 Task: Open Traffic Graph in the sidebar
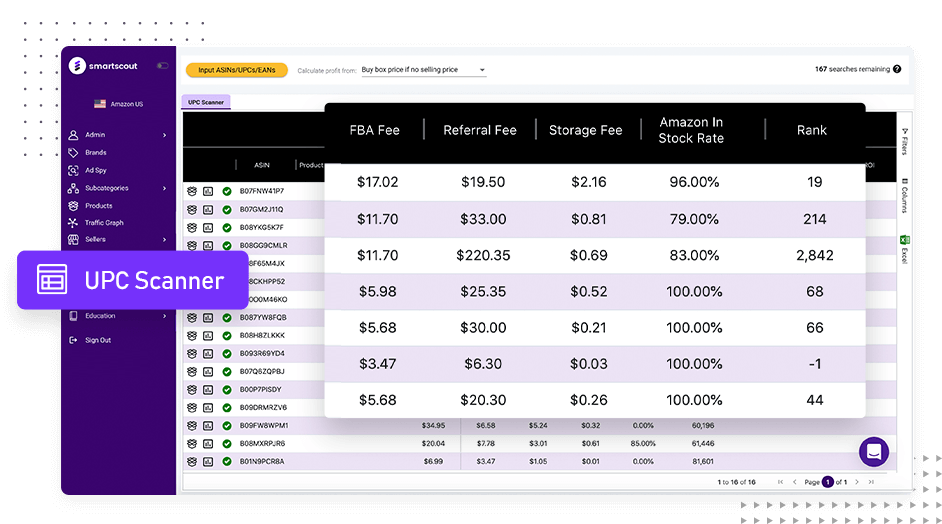(x=104, y=222)
